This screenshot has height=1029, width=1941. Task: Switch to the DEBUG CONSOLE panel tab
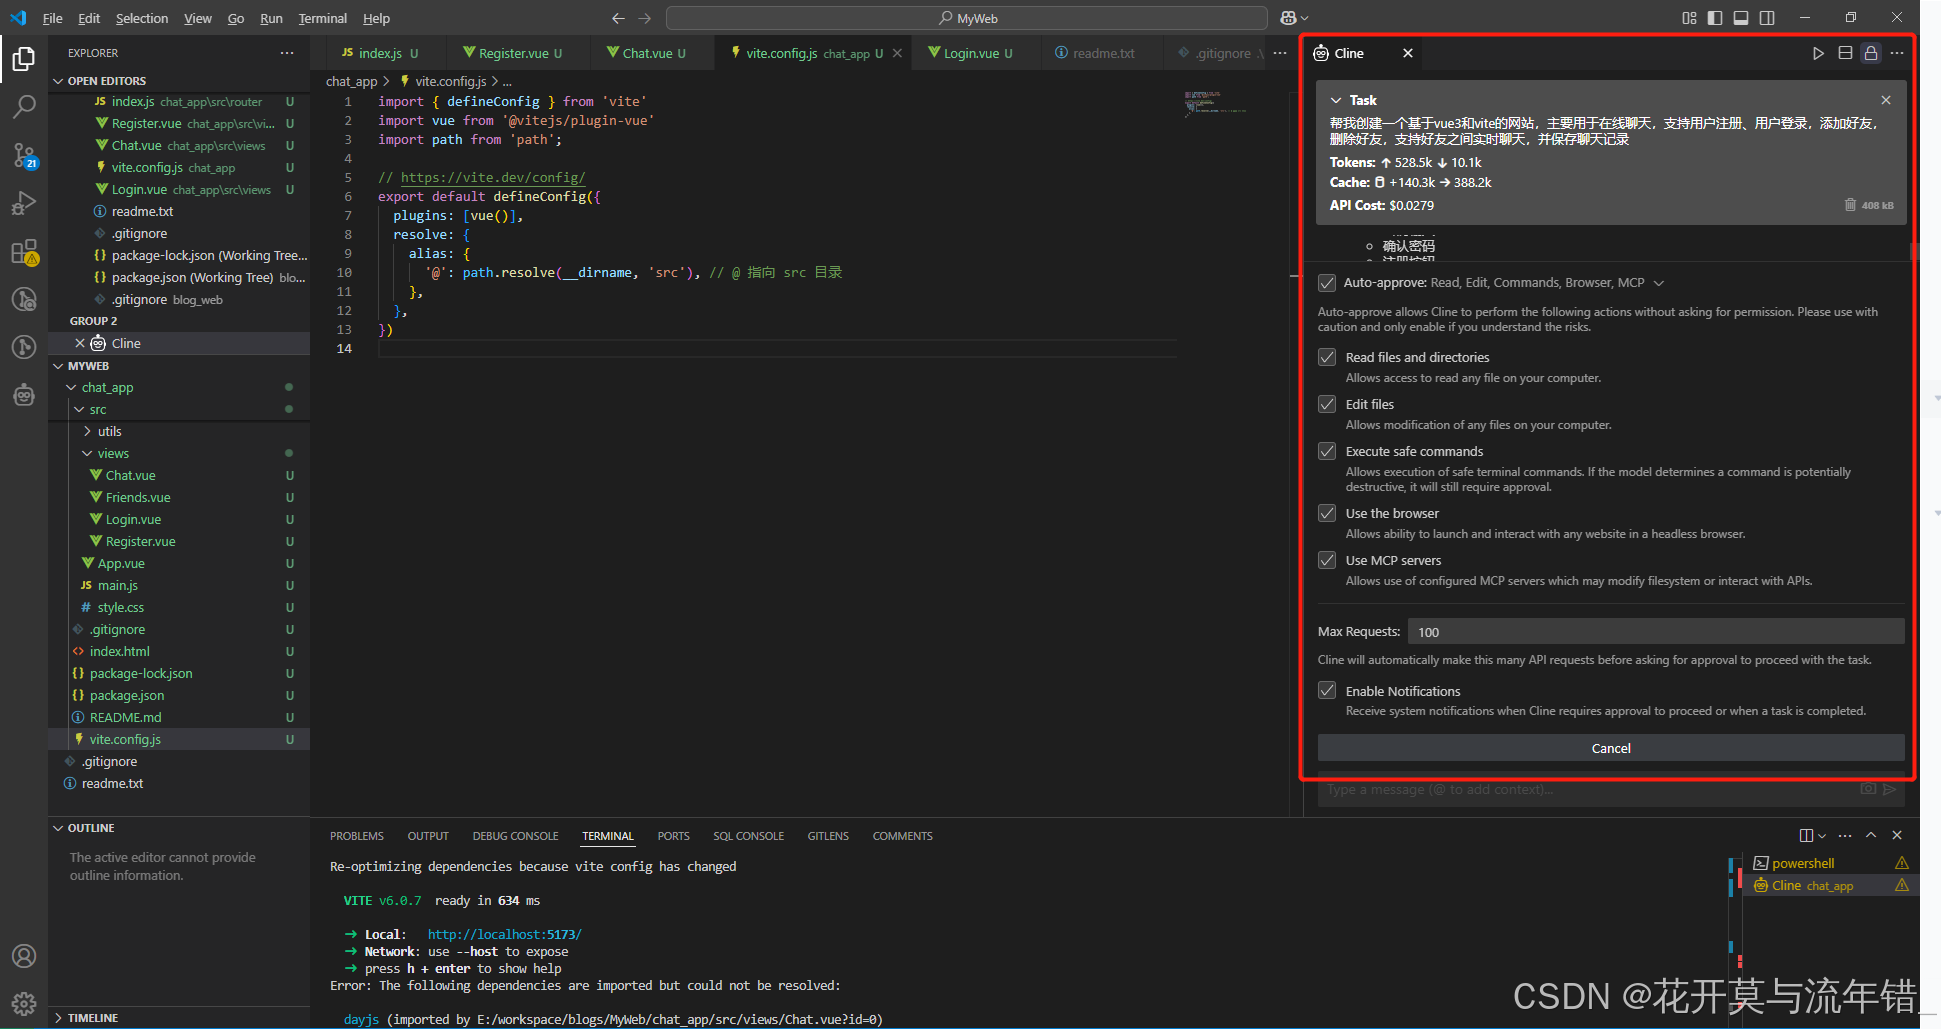click(x=515, y=836)
